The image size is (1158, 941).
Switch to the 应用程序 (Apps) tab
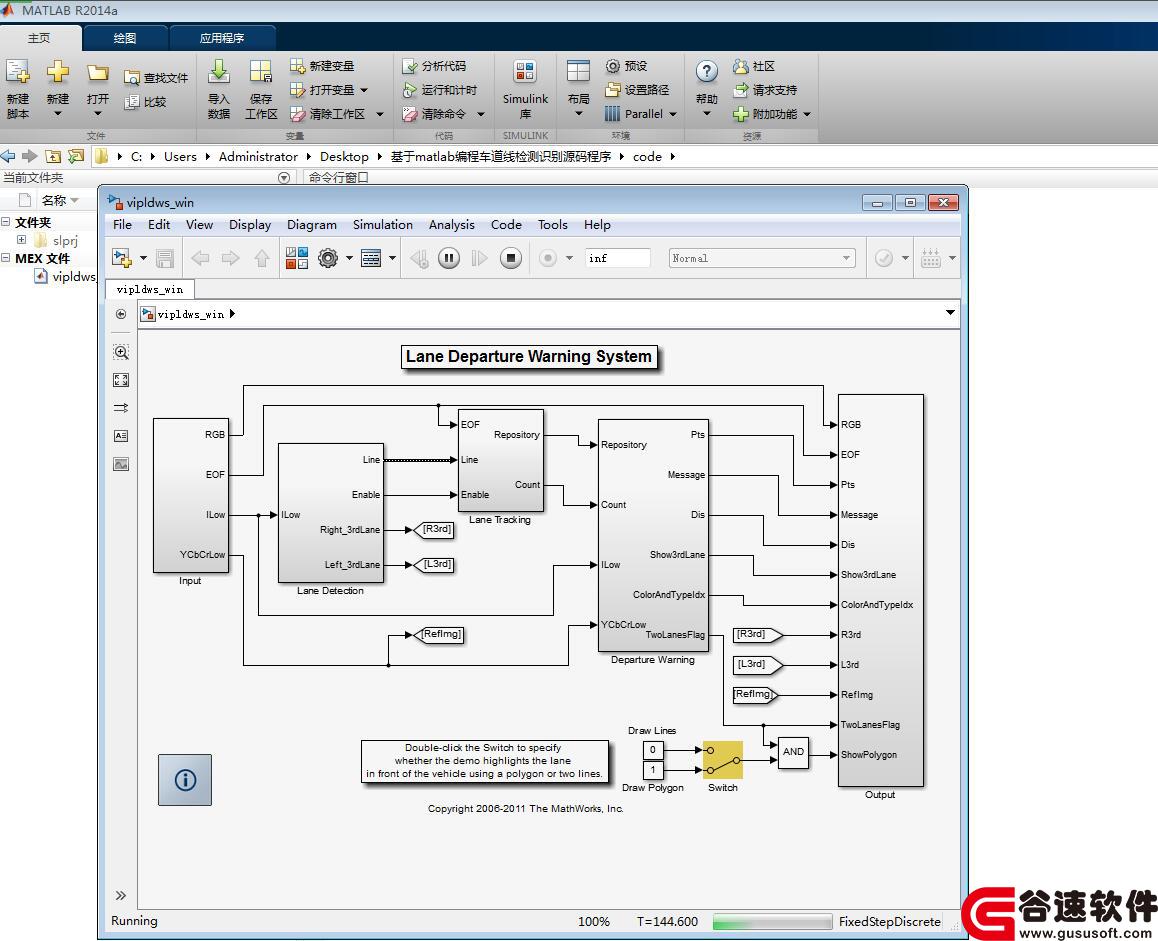(x=222, y=38)
